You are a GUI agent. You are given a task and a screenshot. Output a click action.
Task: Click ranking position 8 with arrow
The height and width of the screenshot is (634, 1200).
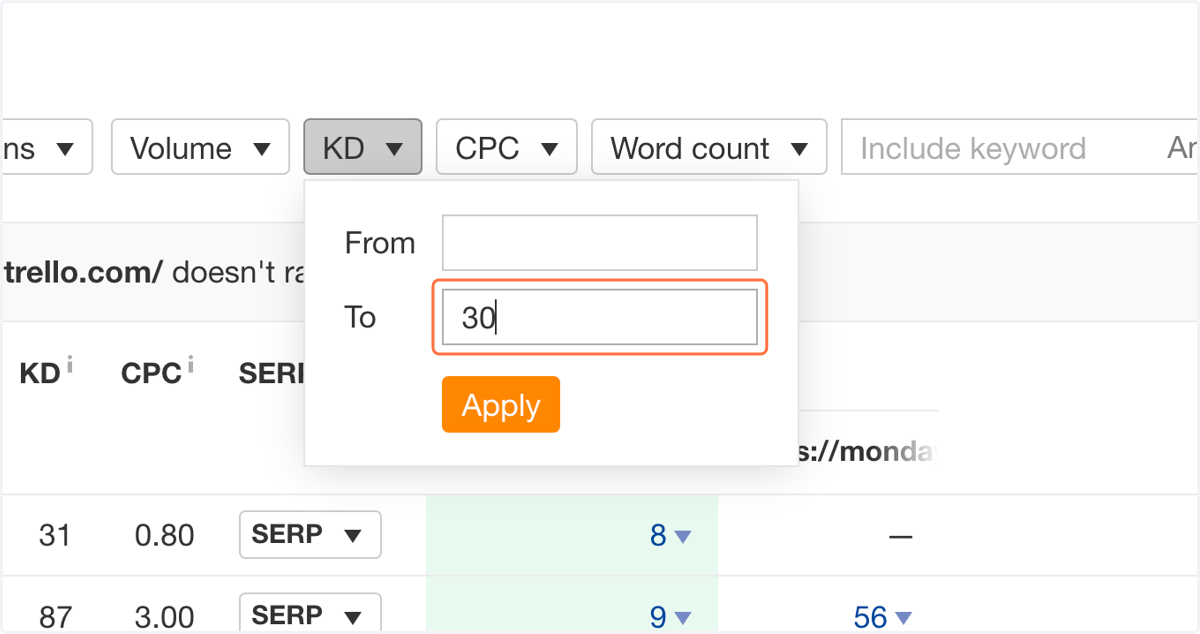pyautogui.click(x=670, y=536)
